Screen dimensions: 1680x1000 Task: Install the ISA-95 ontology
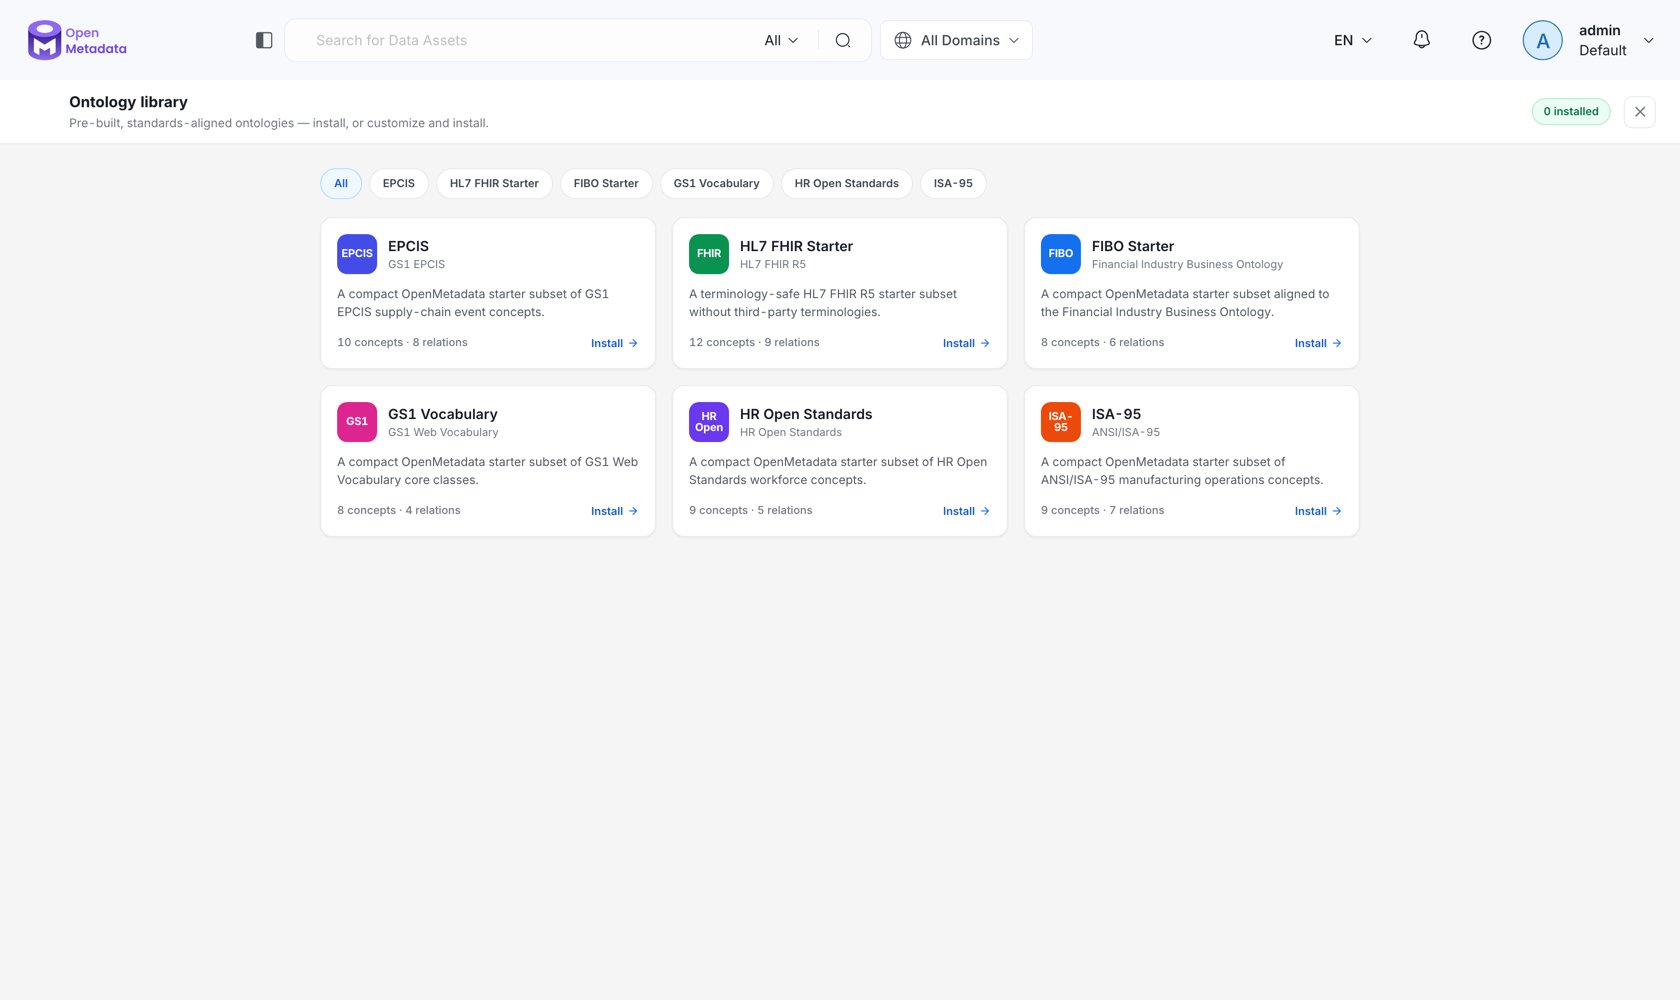click(1318, 511)
